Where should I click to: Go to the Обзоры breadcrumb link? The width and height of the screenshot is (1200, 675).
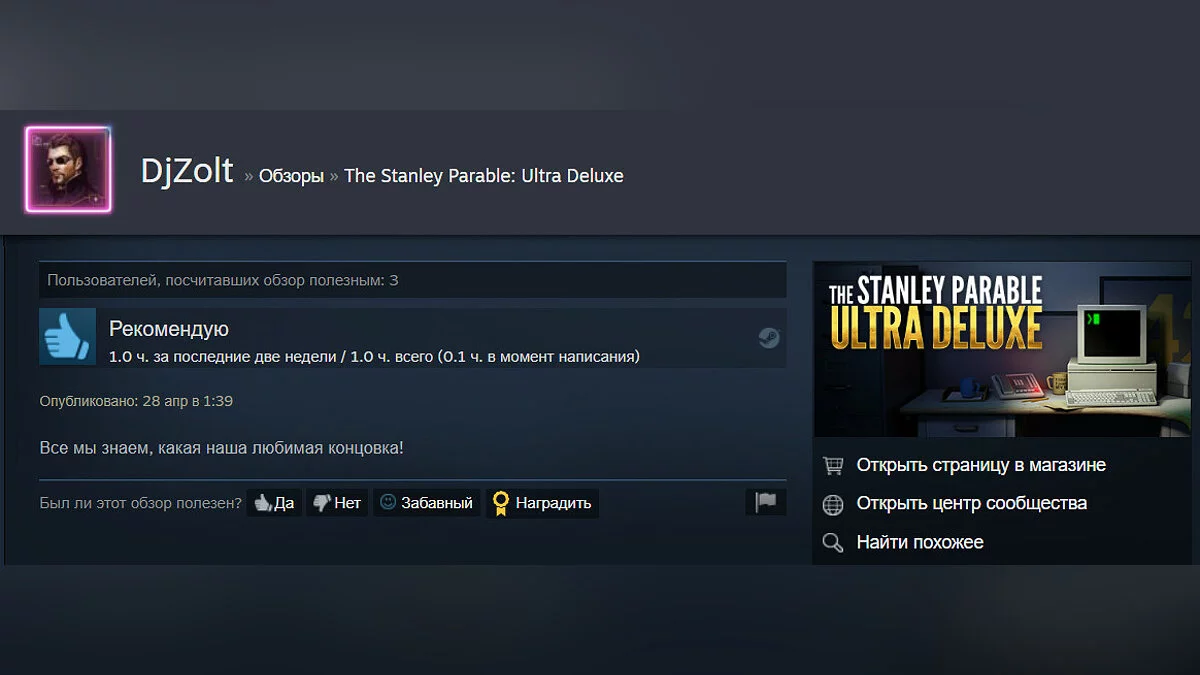[291, 176]
